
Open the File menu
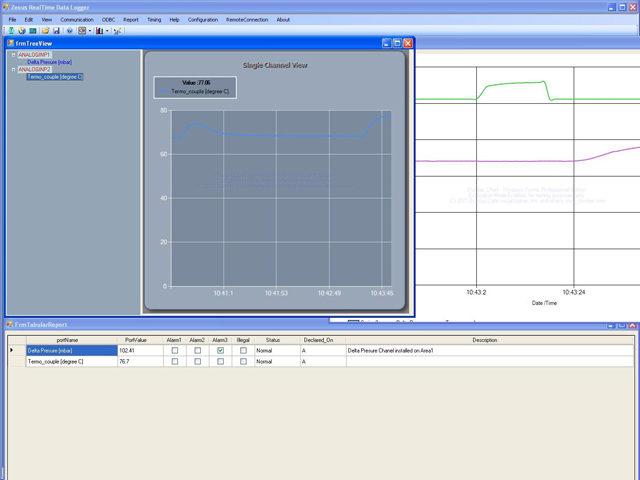pos(12,20)
